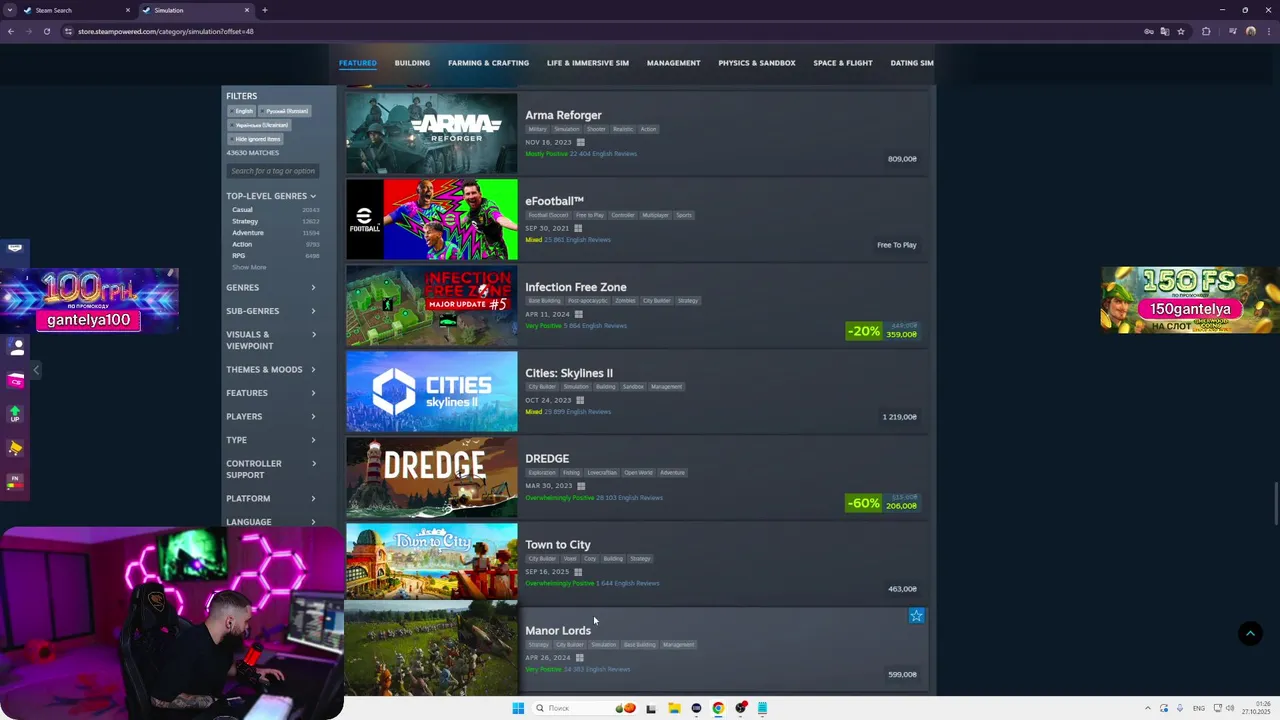1280x720 pixels.
Task: Open the Dating Sim category tab
Action: pyautogui.click(x=912, y=63)
